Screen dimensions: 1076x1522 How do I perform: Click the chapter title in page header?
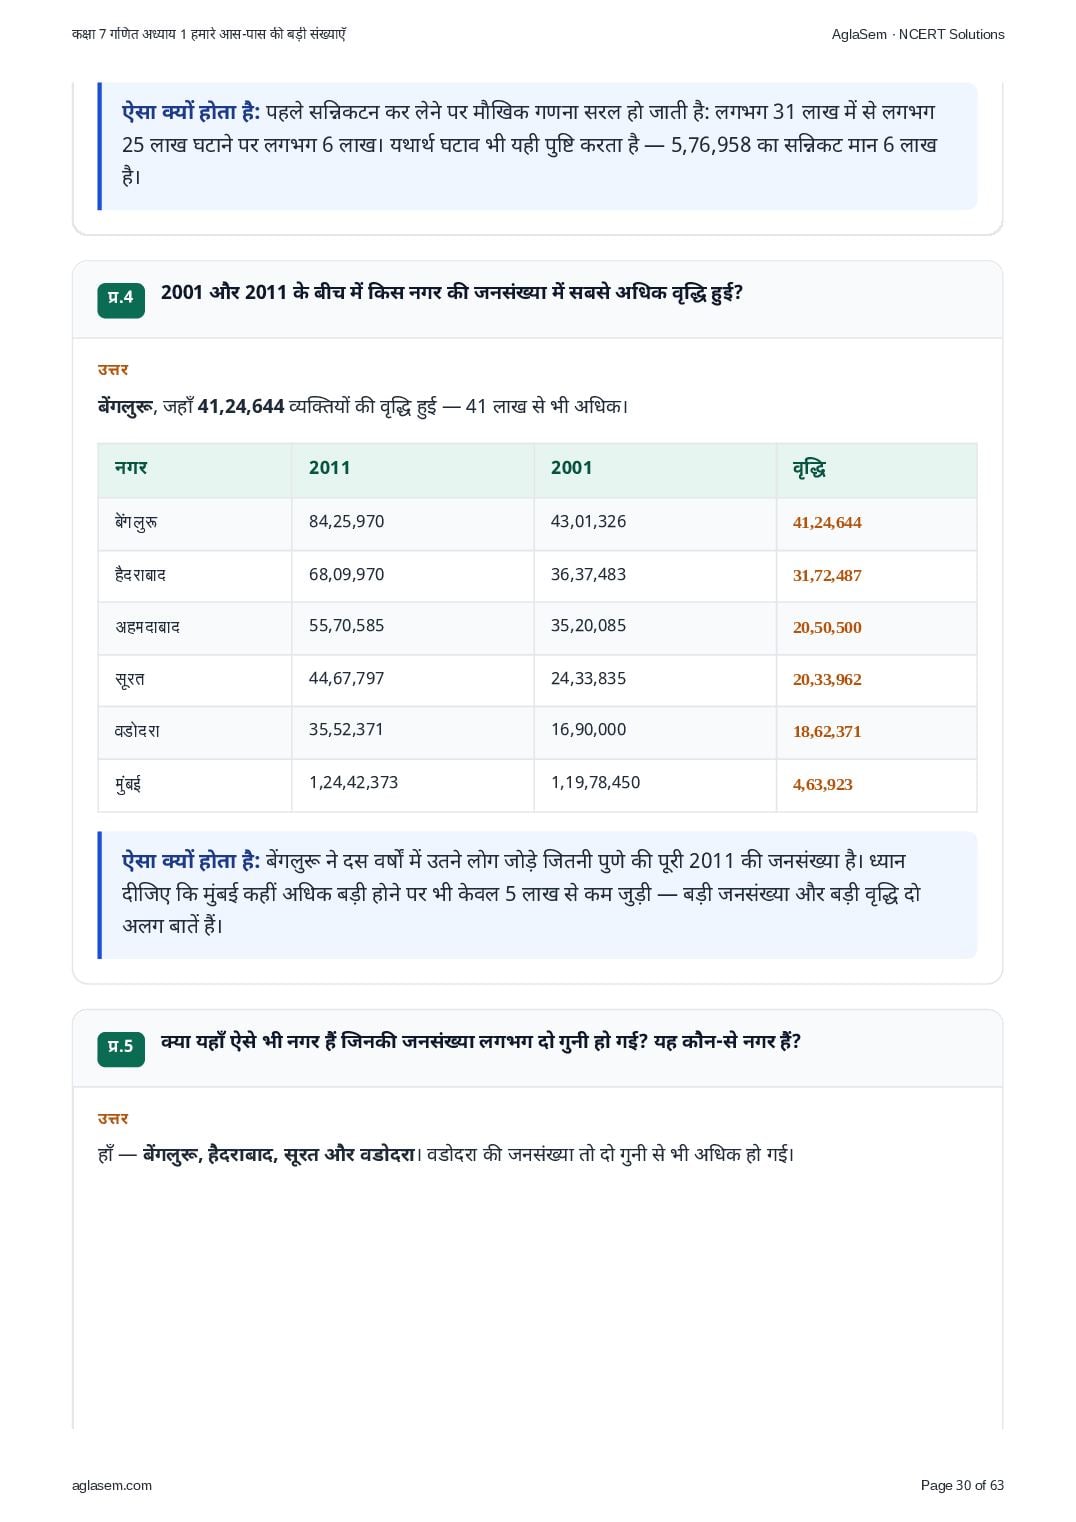(x=209, y=34)
